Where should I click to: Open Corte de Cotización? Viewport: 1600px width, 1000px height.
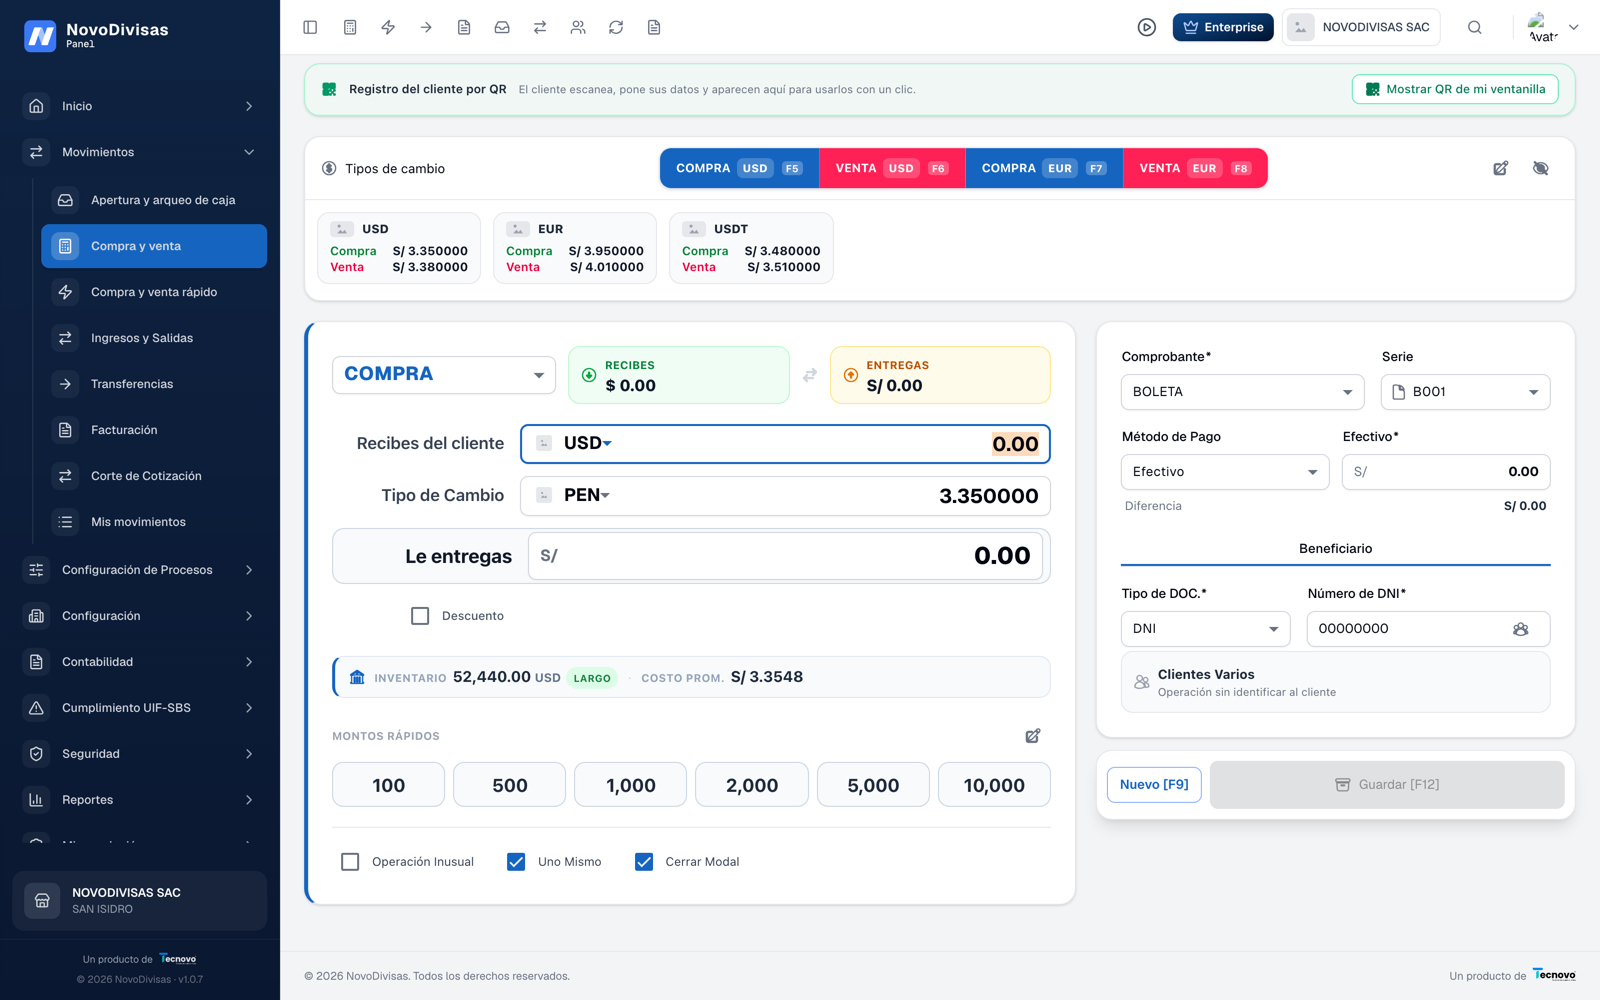point(154,476)
